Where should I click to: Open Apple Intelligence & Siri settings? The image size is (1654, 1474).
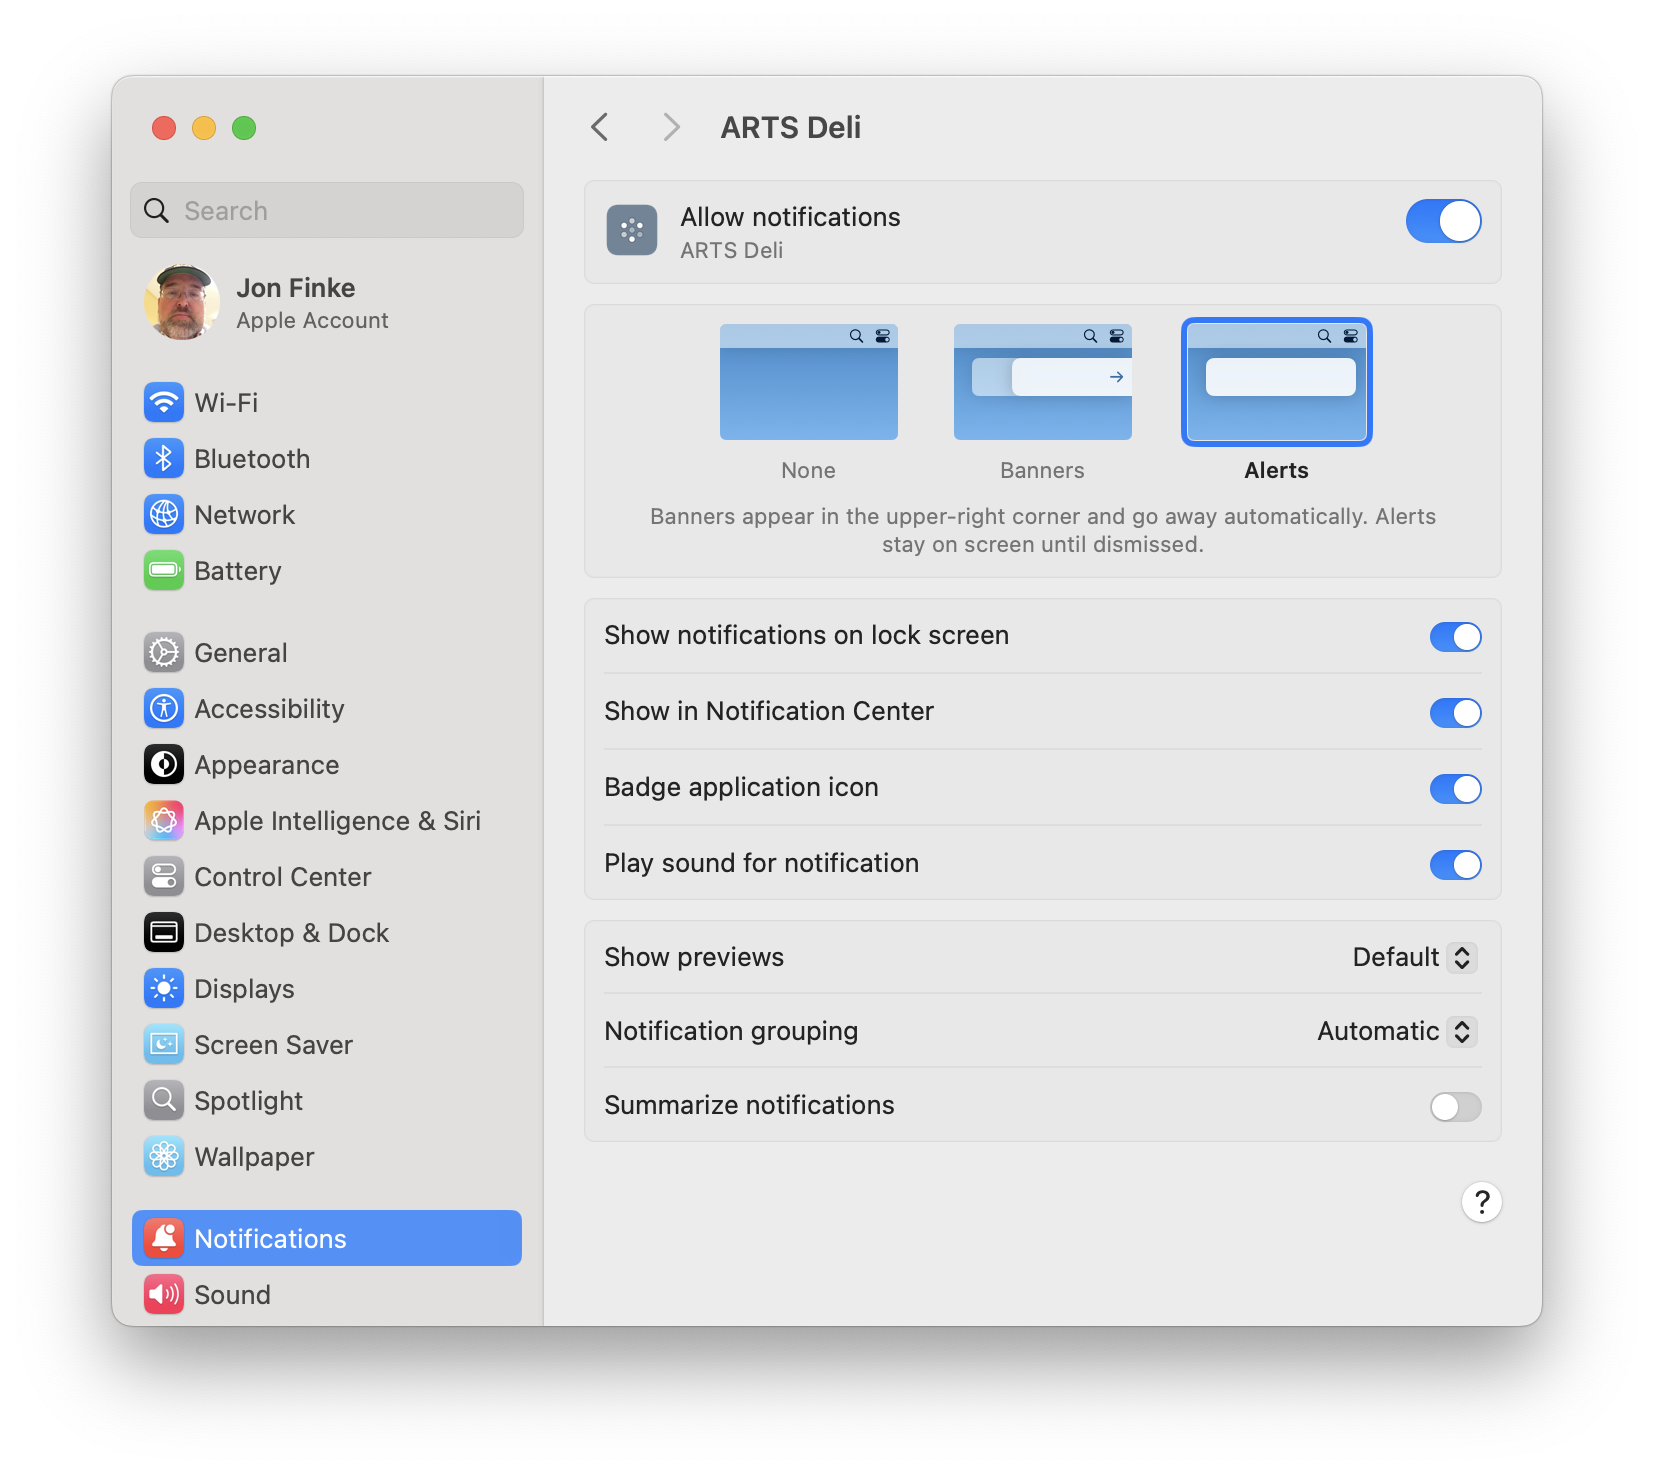point(327,821)
